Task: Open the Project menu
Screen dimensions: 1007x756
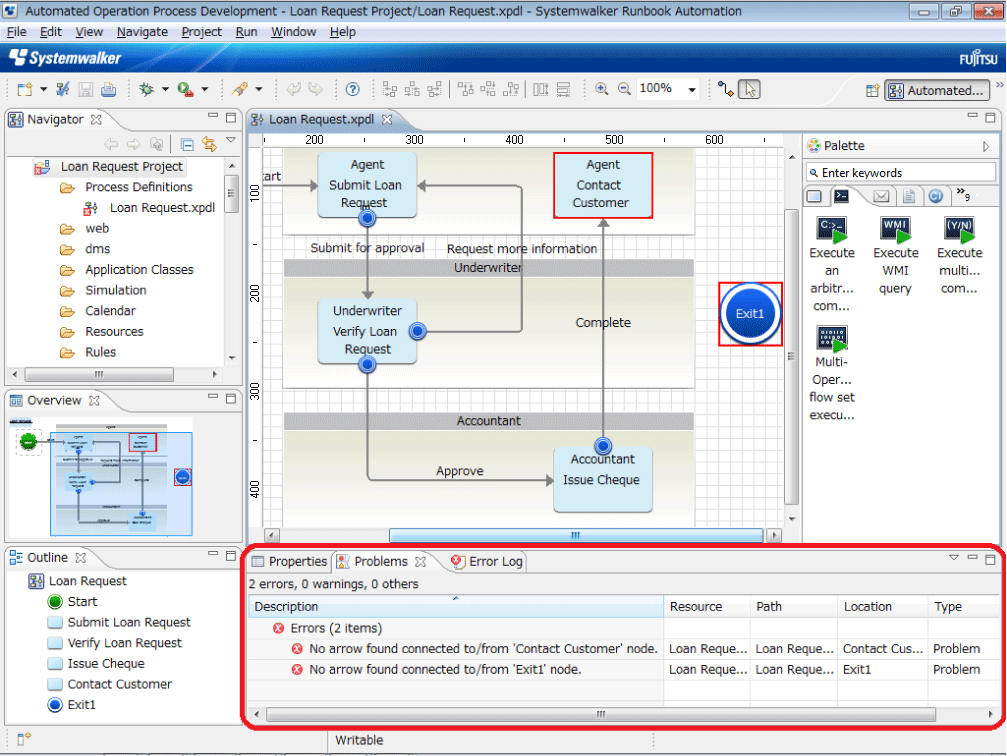Action: point(201,31)
